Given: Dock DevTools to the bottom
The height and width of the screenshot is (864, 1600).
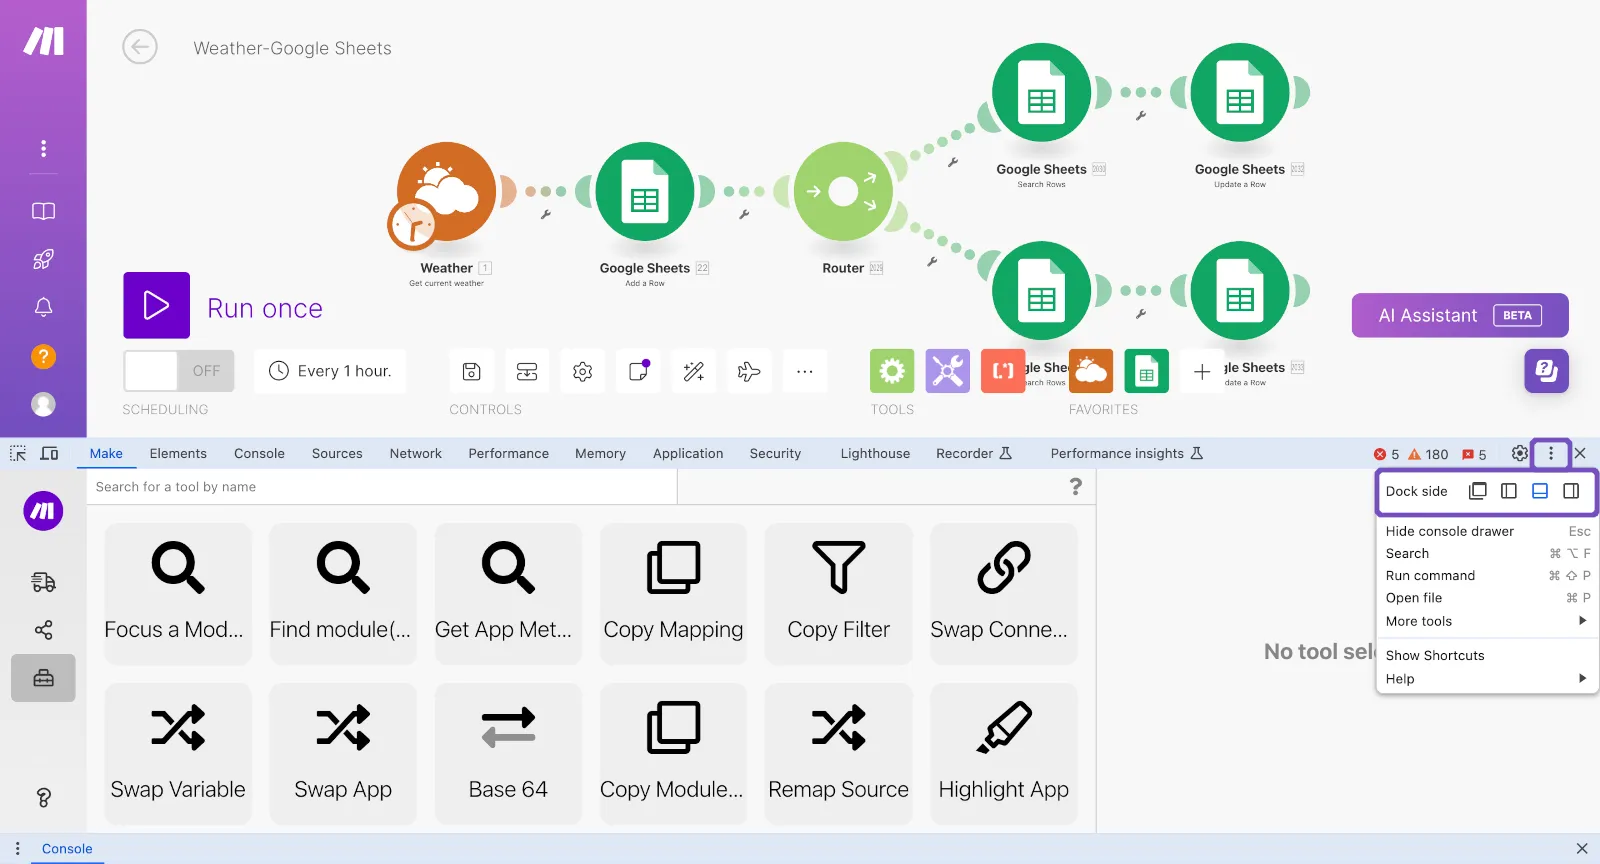Looking at the screenshot, I should click(1540, 491).
